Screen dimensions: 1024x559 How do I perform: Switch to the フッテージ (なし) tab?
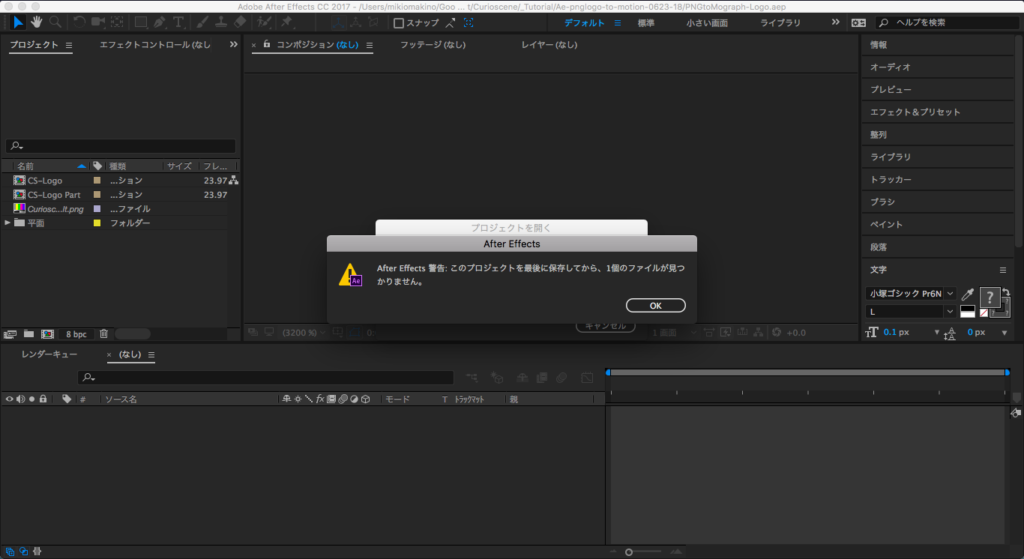432,44
